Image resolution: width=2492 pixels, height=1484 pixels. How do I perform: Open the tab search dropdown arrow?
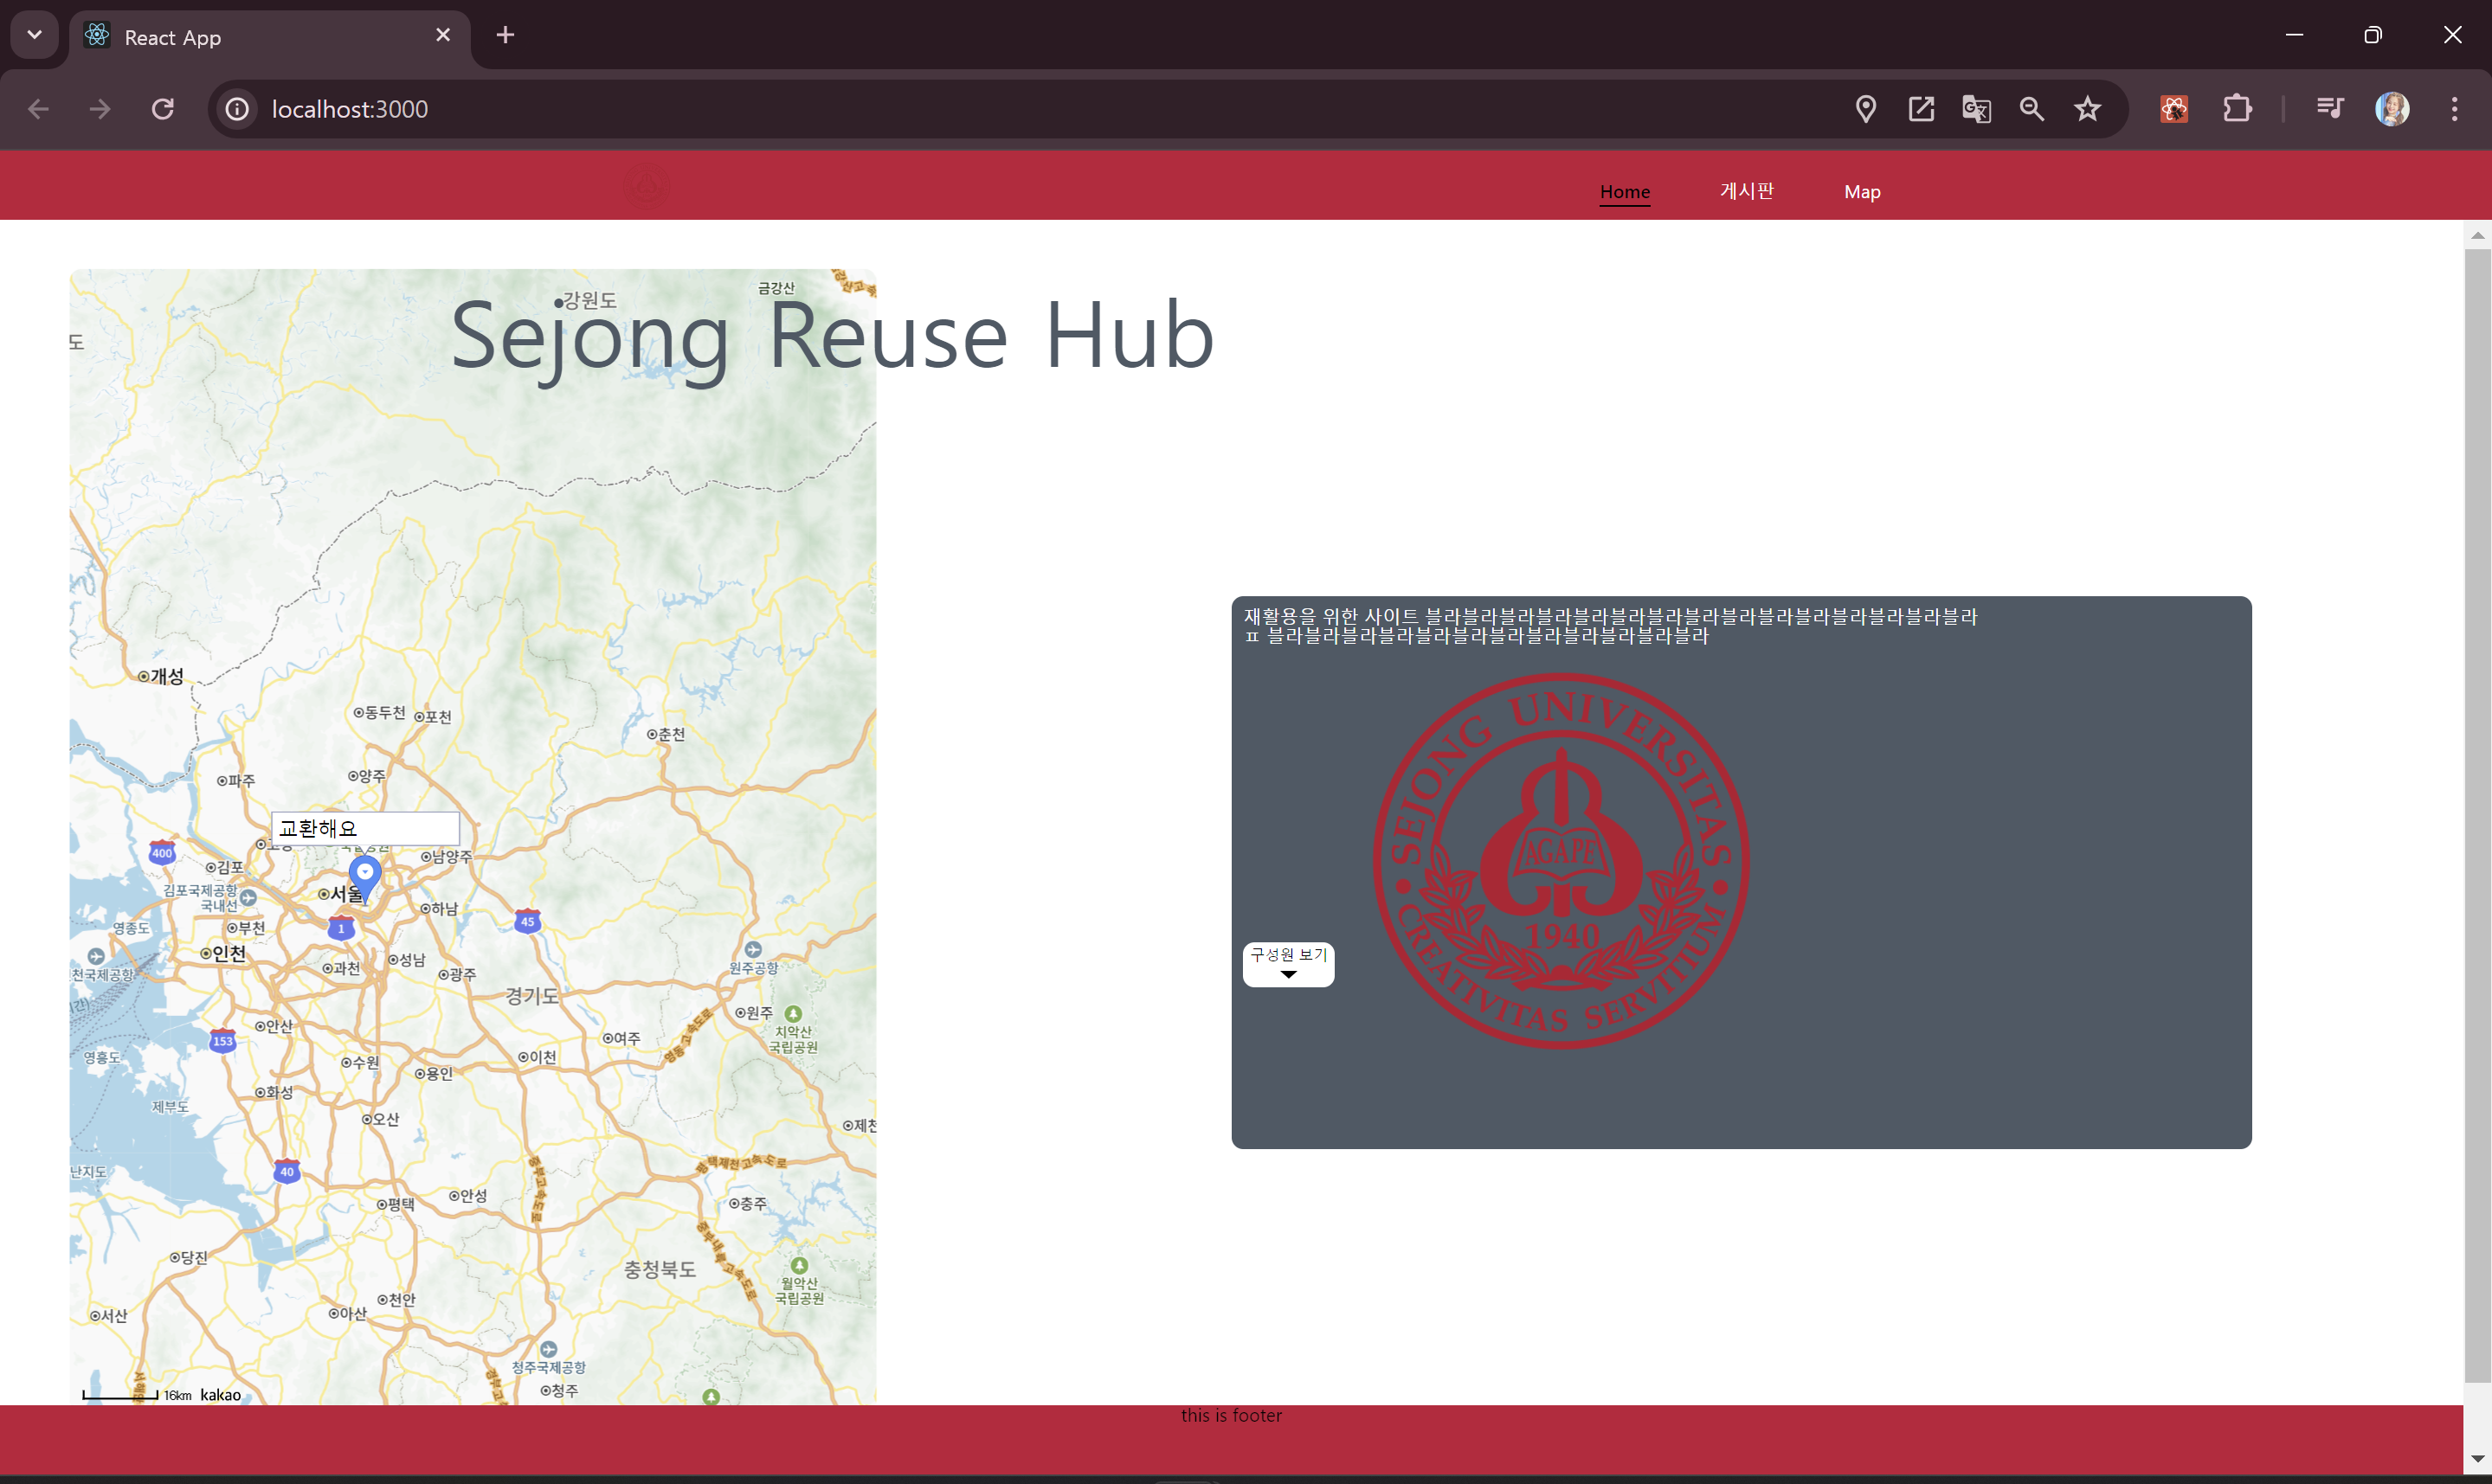click(35, 35)
